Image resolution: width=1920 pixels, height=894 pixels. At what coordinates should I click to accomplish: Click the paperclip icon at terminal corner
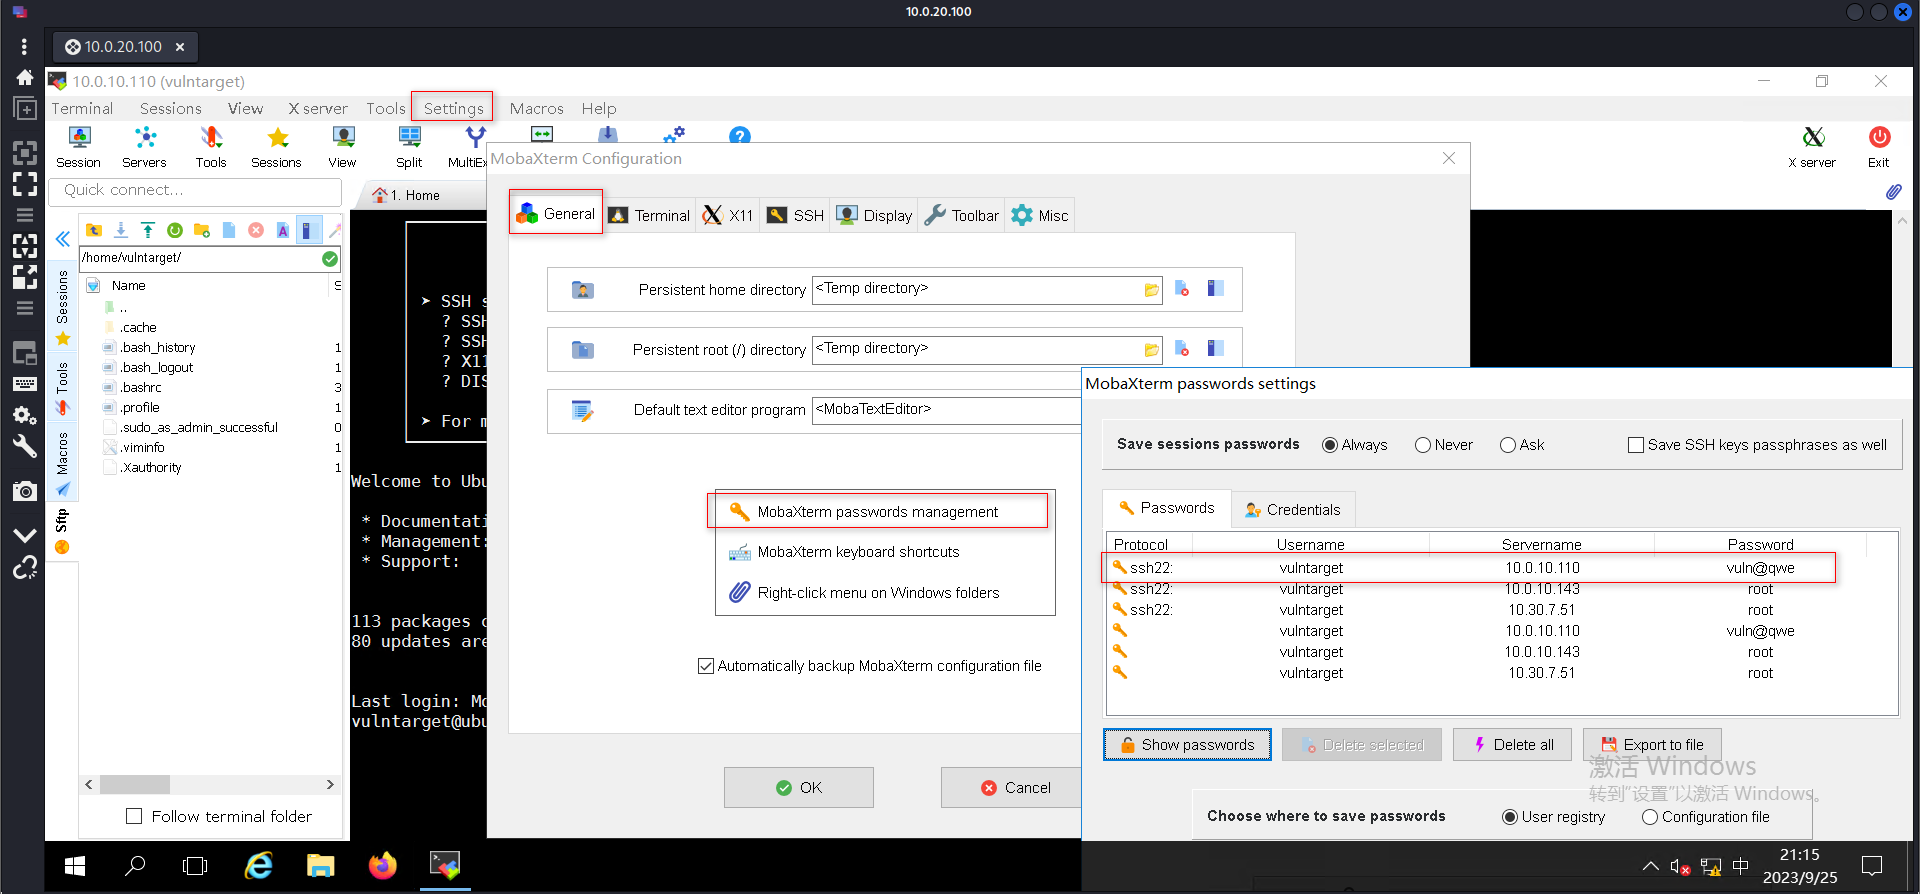point(1894,192)
